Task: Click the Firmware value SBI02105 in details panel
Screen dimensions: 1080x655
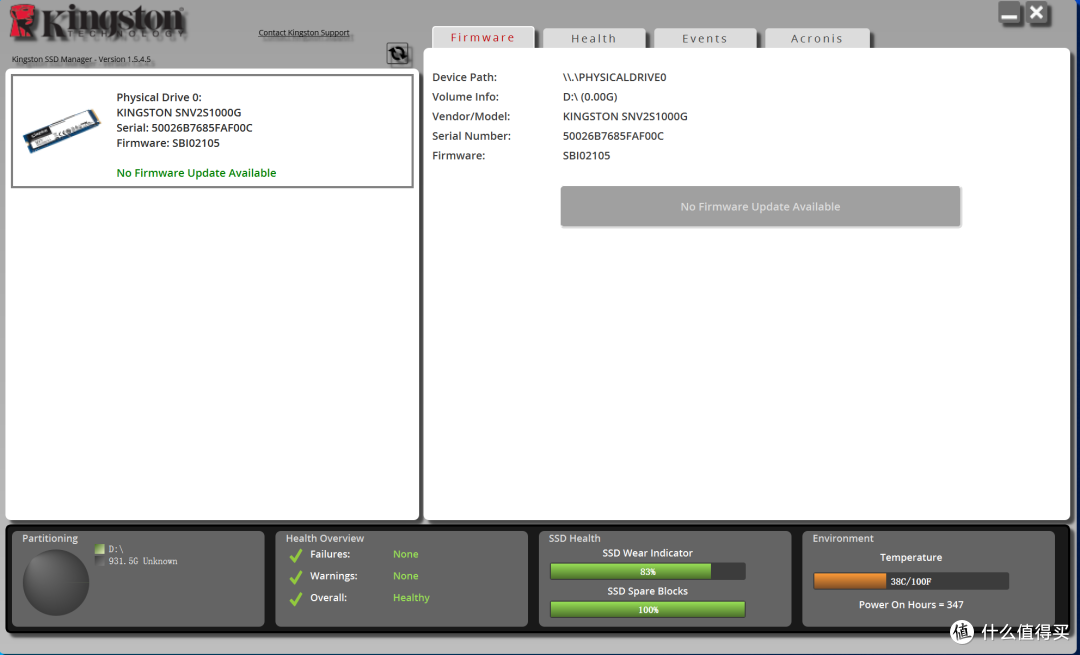Action: pos(586,155)
